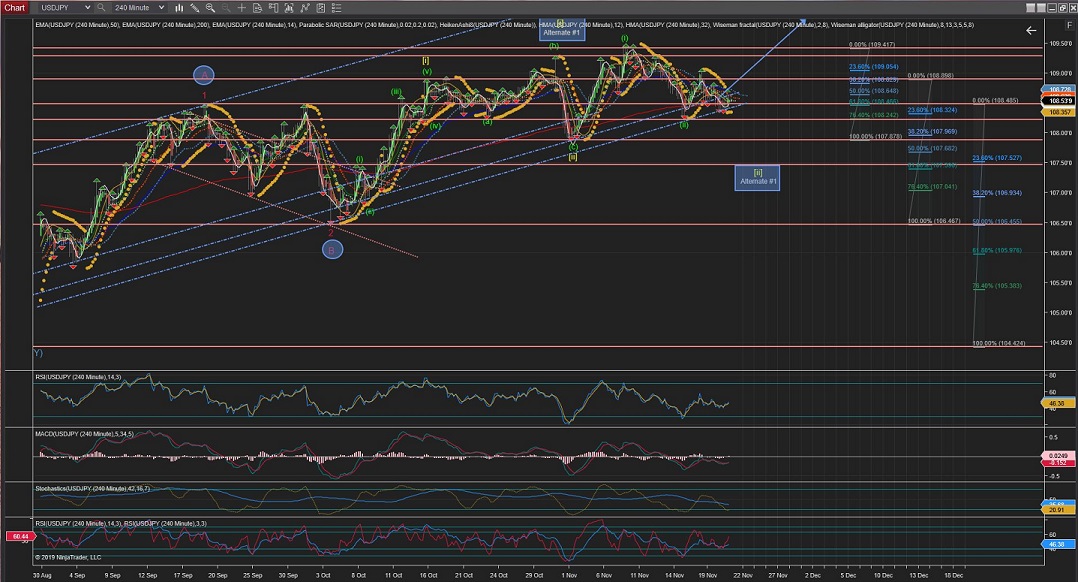The image size is (1078, 582).
Task: Open the 240 Minute interval dropdown
Action: (x=140, y=8)
